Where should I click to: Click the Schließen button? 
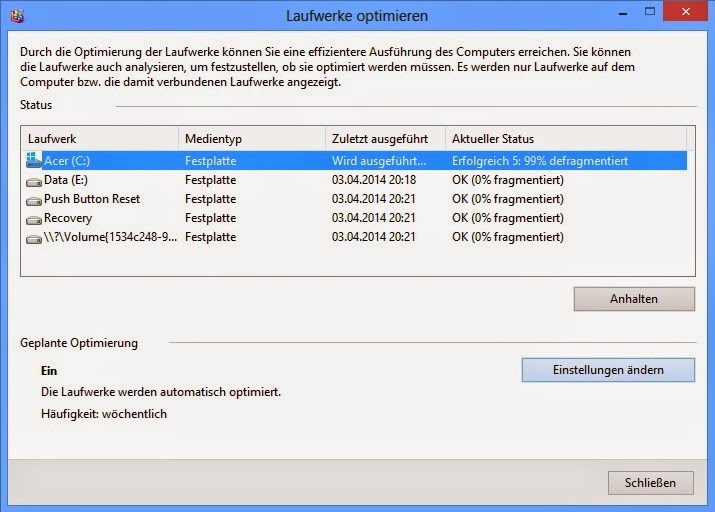pyautogui.click(x=650, y=482)
